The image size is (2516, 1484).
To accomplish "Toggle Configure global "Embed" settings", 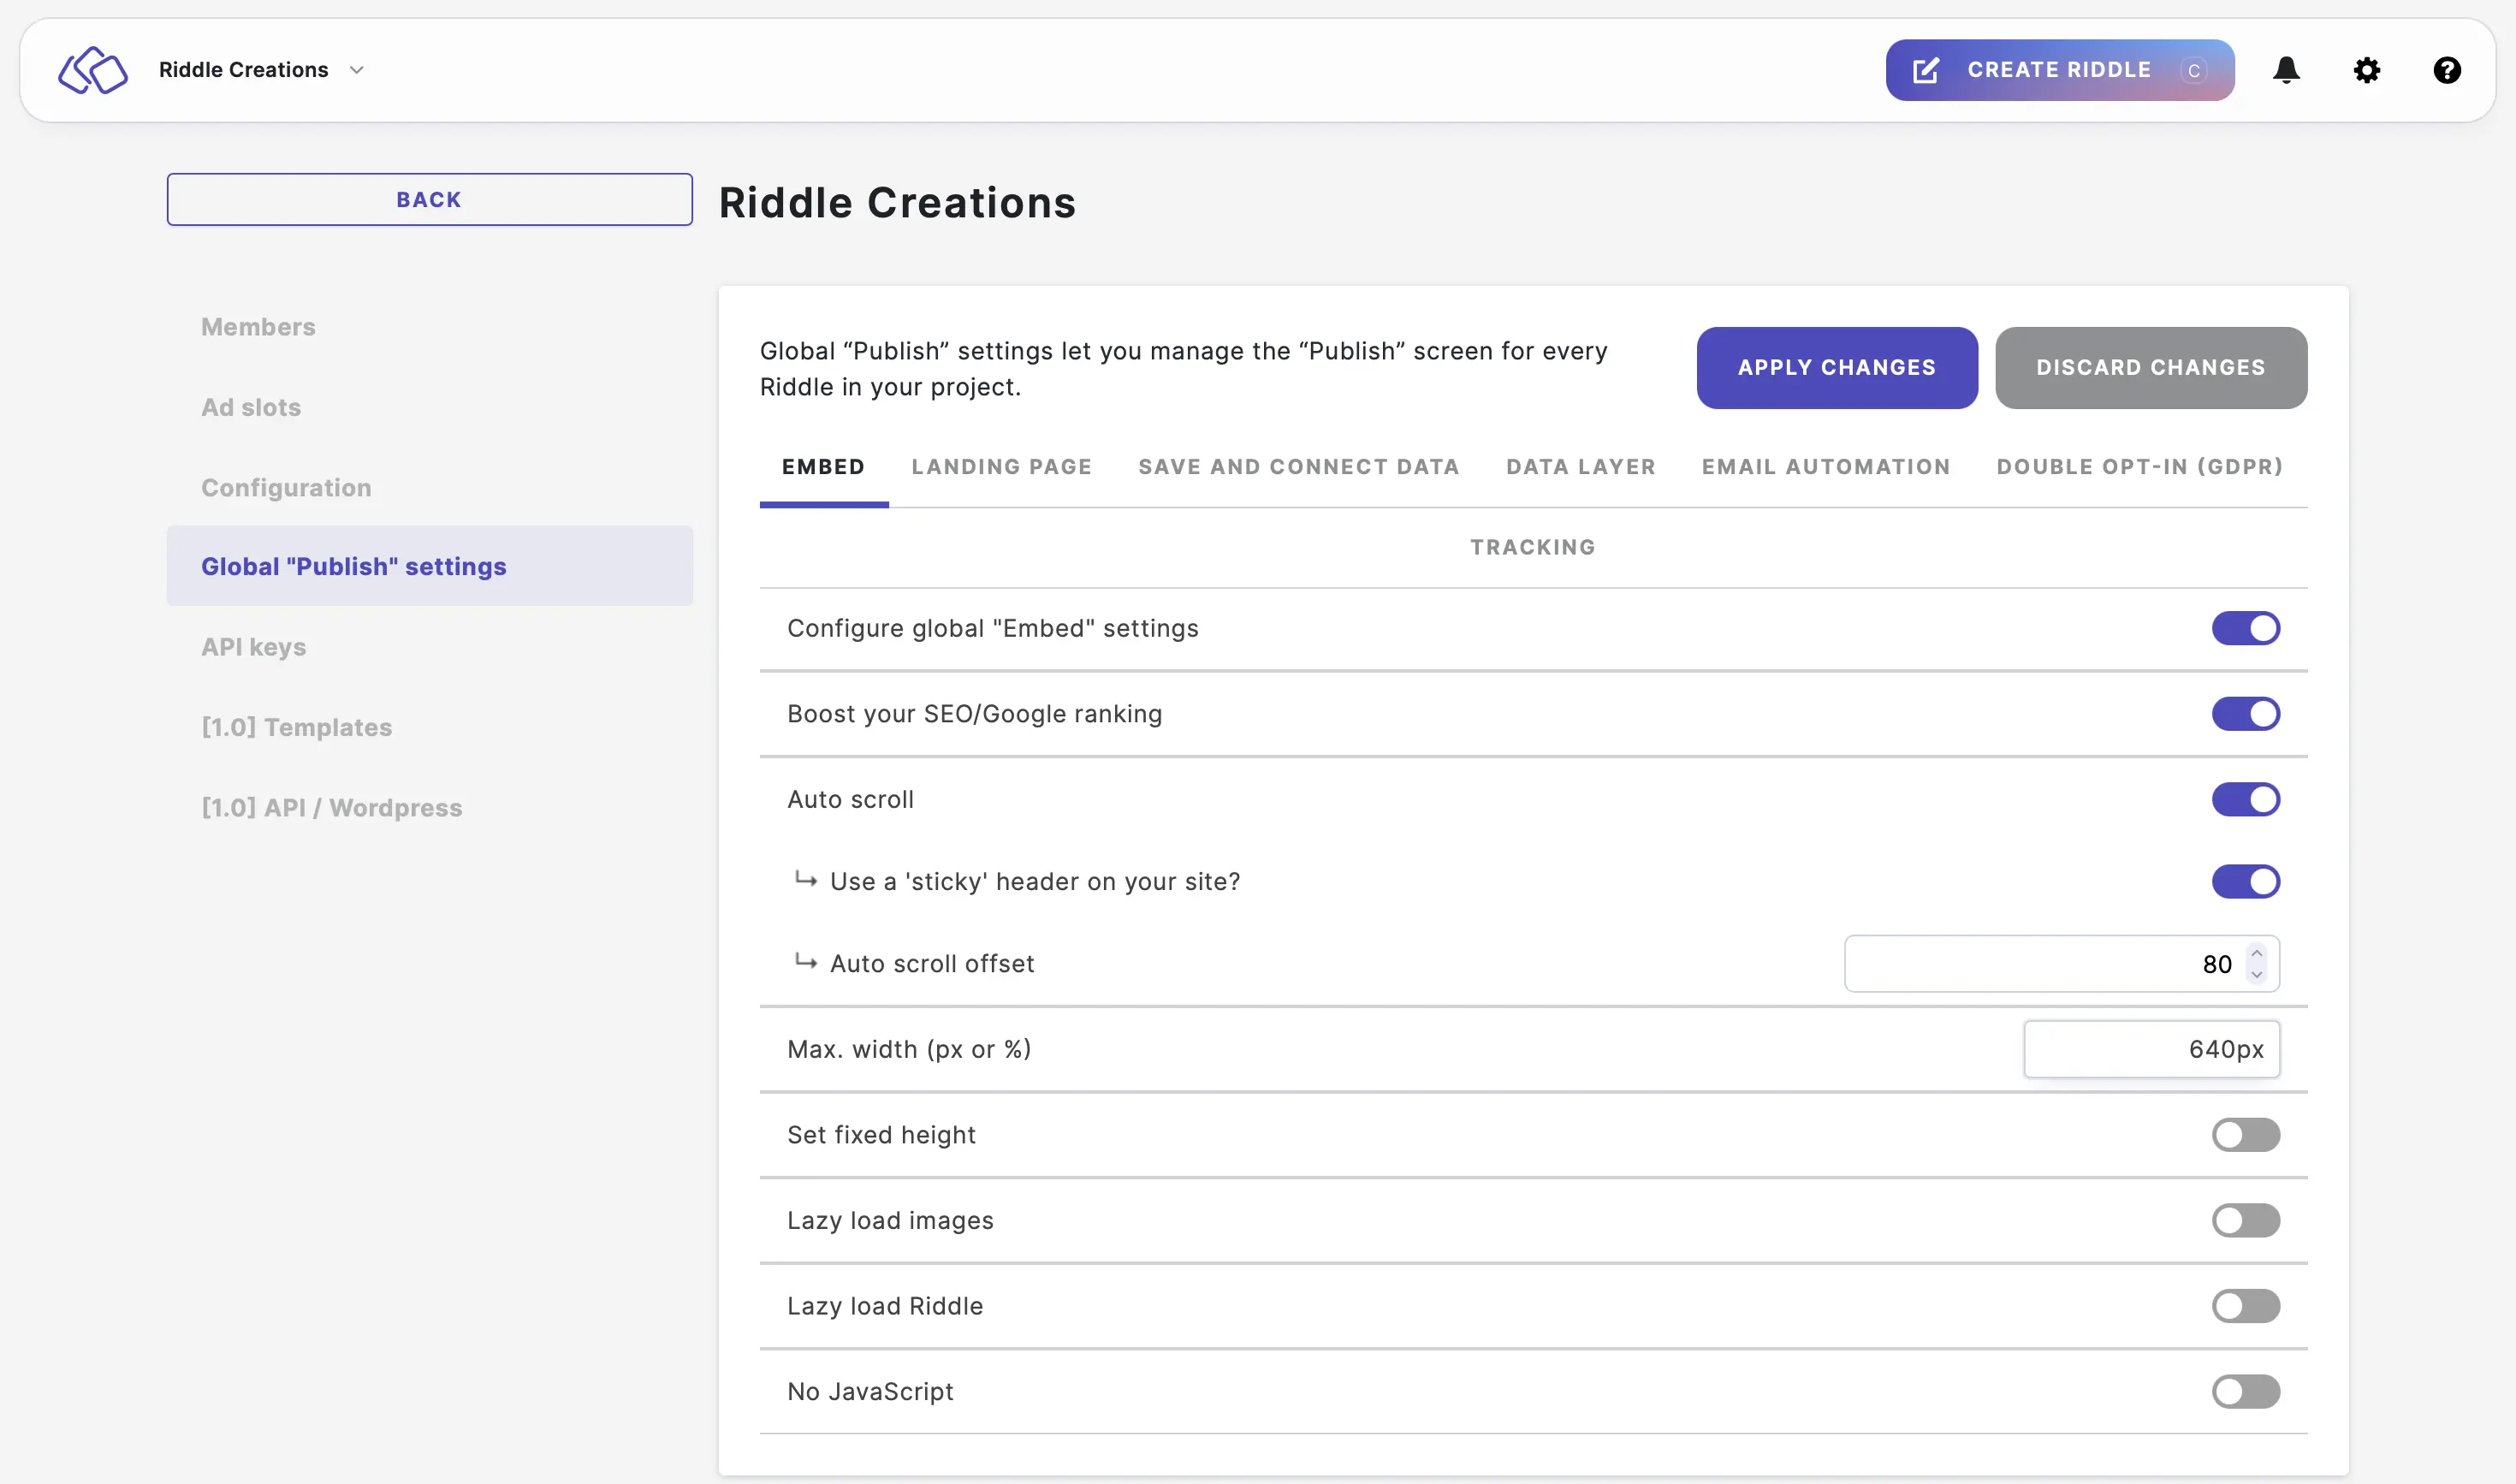I will (2245, 628).
